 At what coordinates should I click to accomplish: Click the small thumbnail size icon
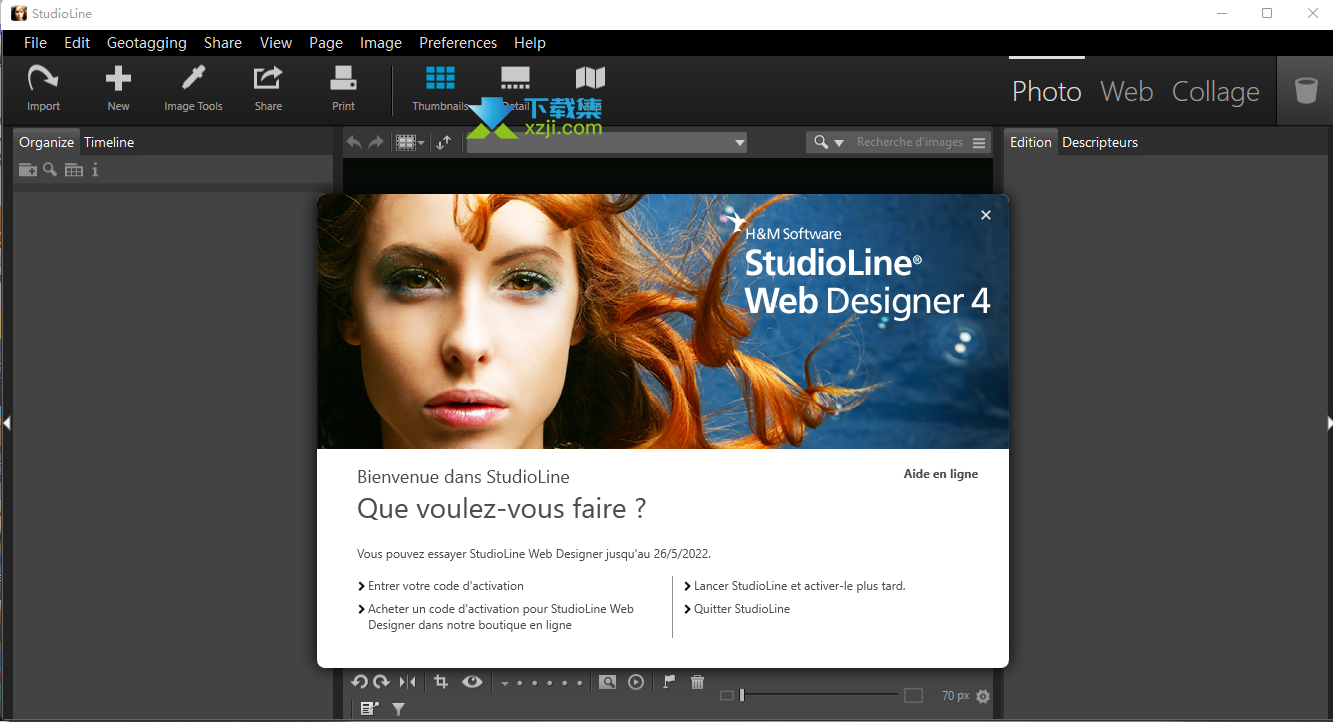[727, 695]
